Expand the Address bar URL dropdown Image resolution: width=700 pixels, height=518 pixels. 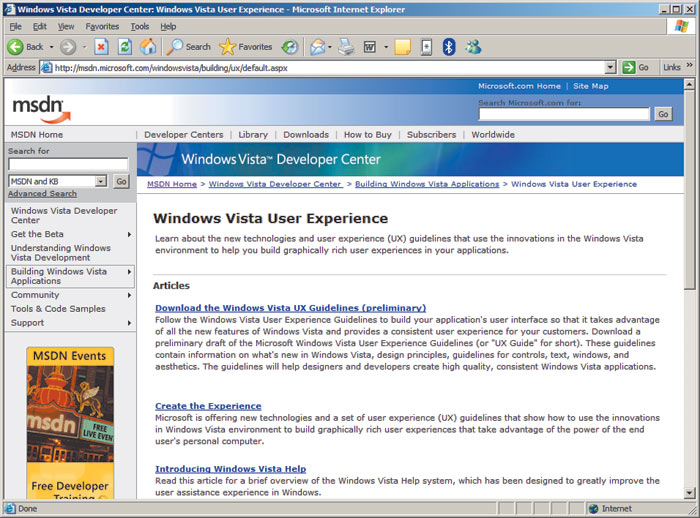610,68
